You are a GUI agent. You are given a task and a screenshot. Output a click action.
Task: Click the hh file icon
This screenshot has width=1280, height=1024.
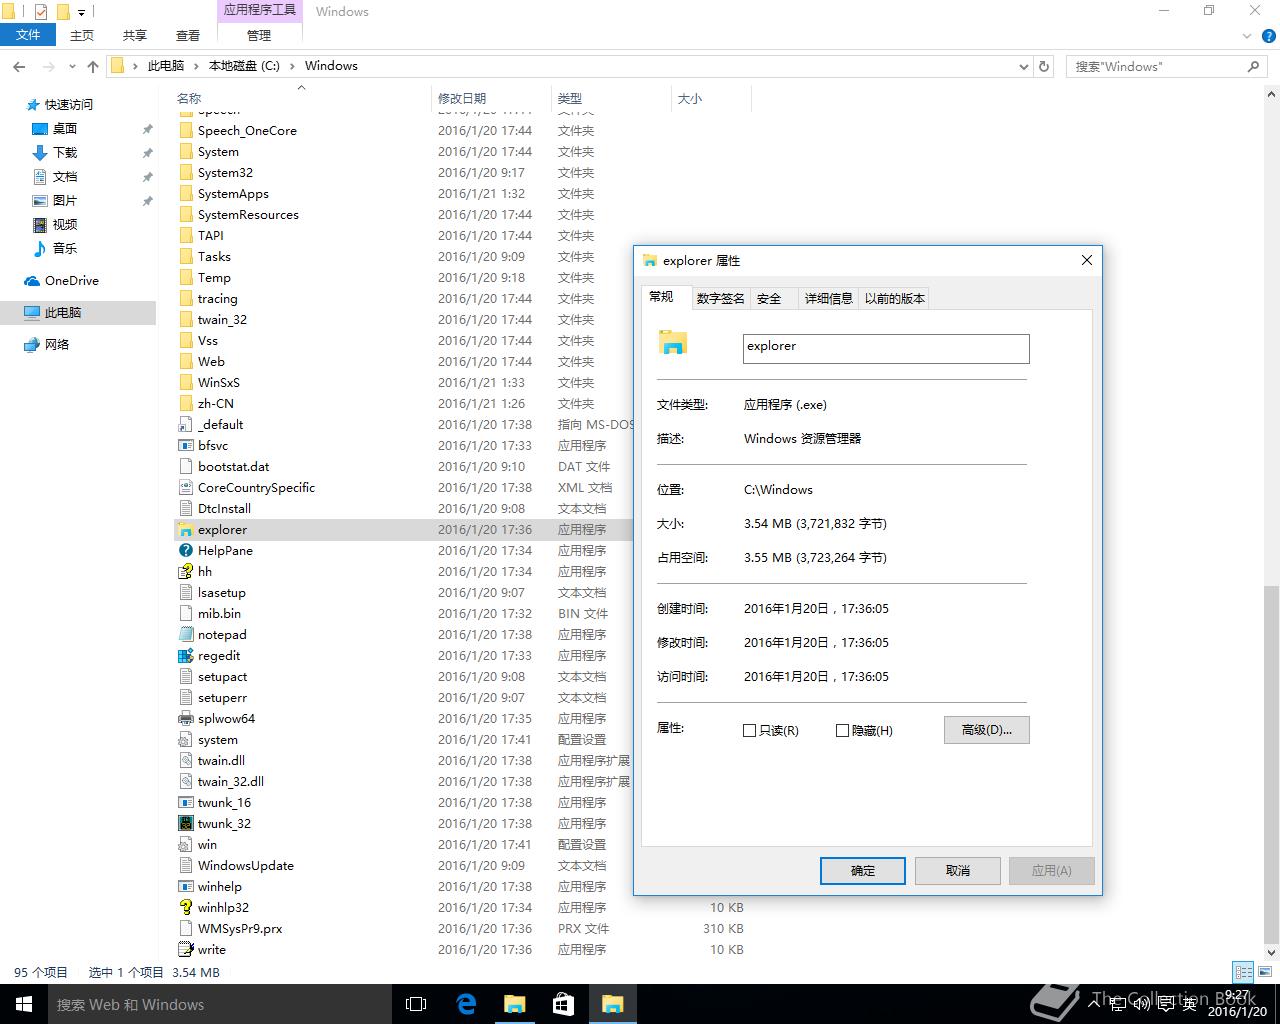tap(185, 572)
